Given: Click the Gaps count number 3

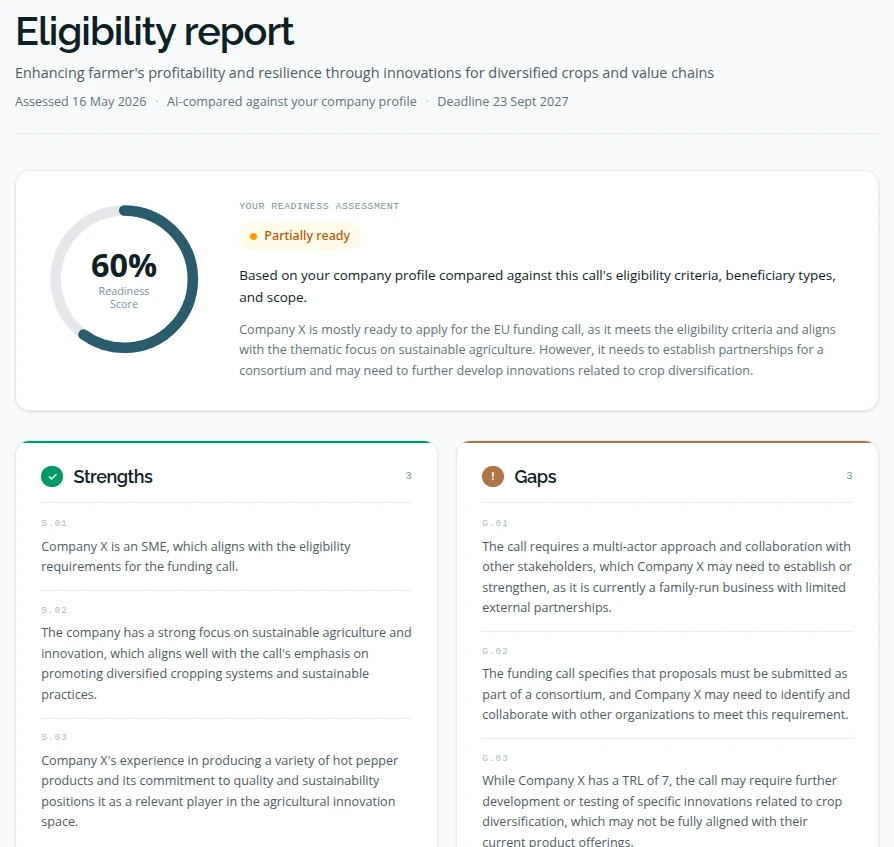Looking at the screenshot, I should pos(849,475).
